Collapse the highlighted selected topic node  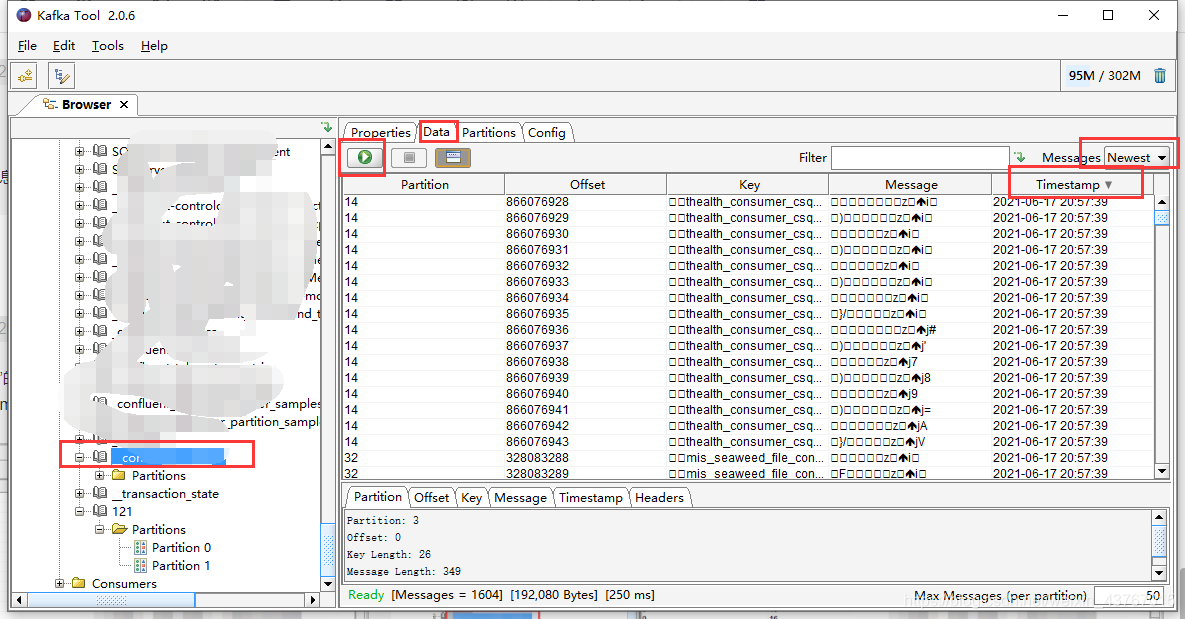click(79, 457)
